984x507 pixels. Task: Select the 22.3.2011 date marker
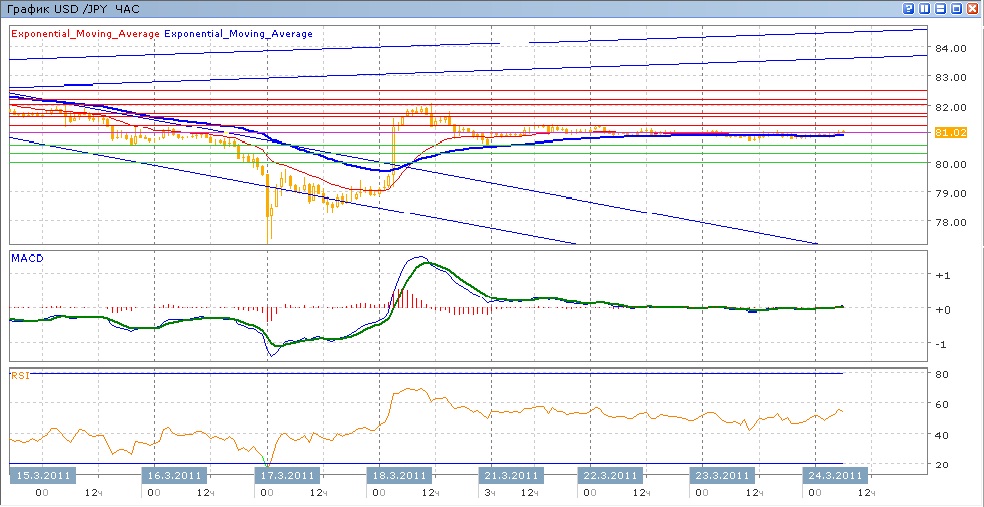(x=609, y=475)
